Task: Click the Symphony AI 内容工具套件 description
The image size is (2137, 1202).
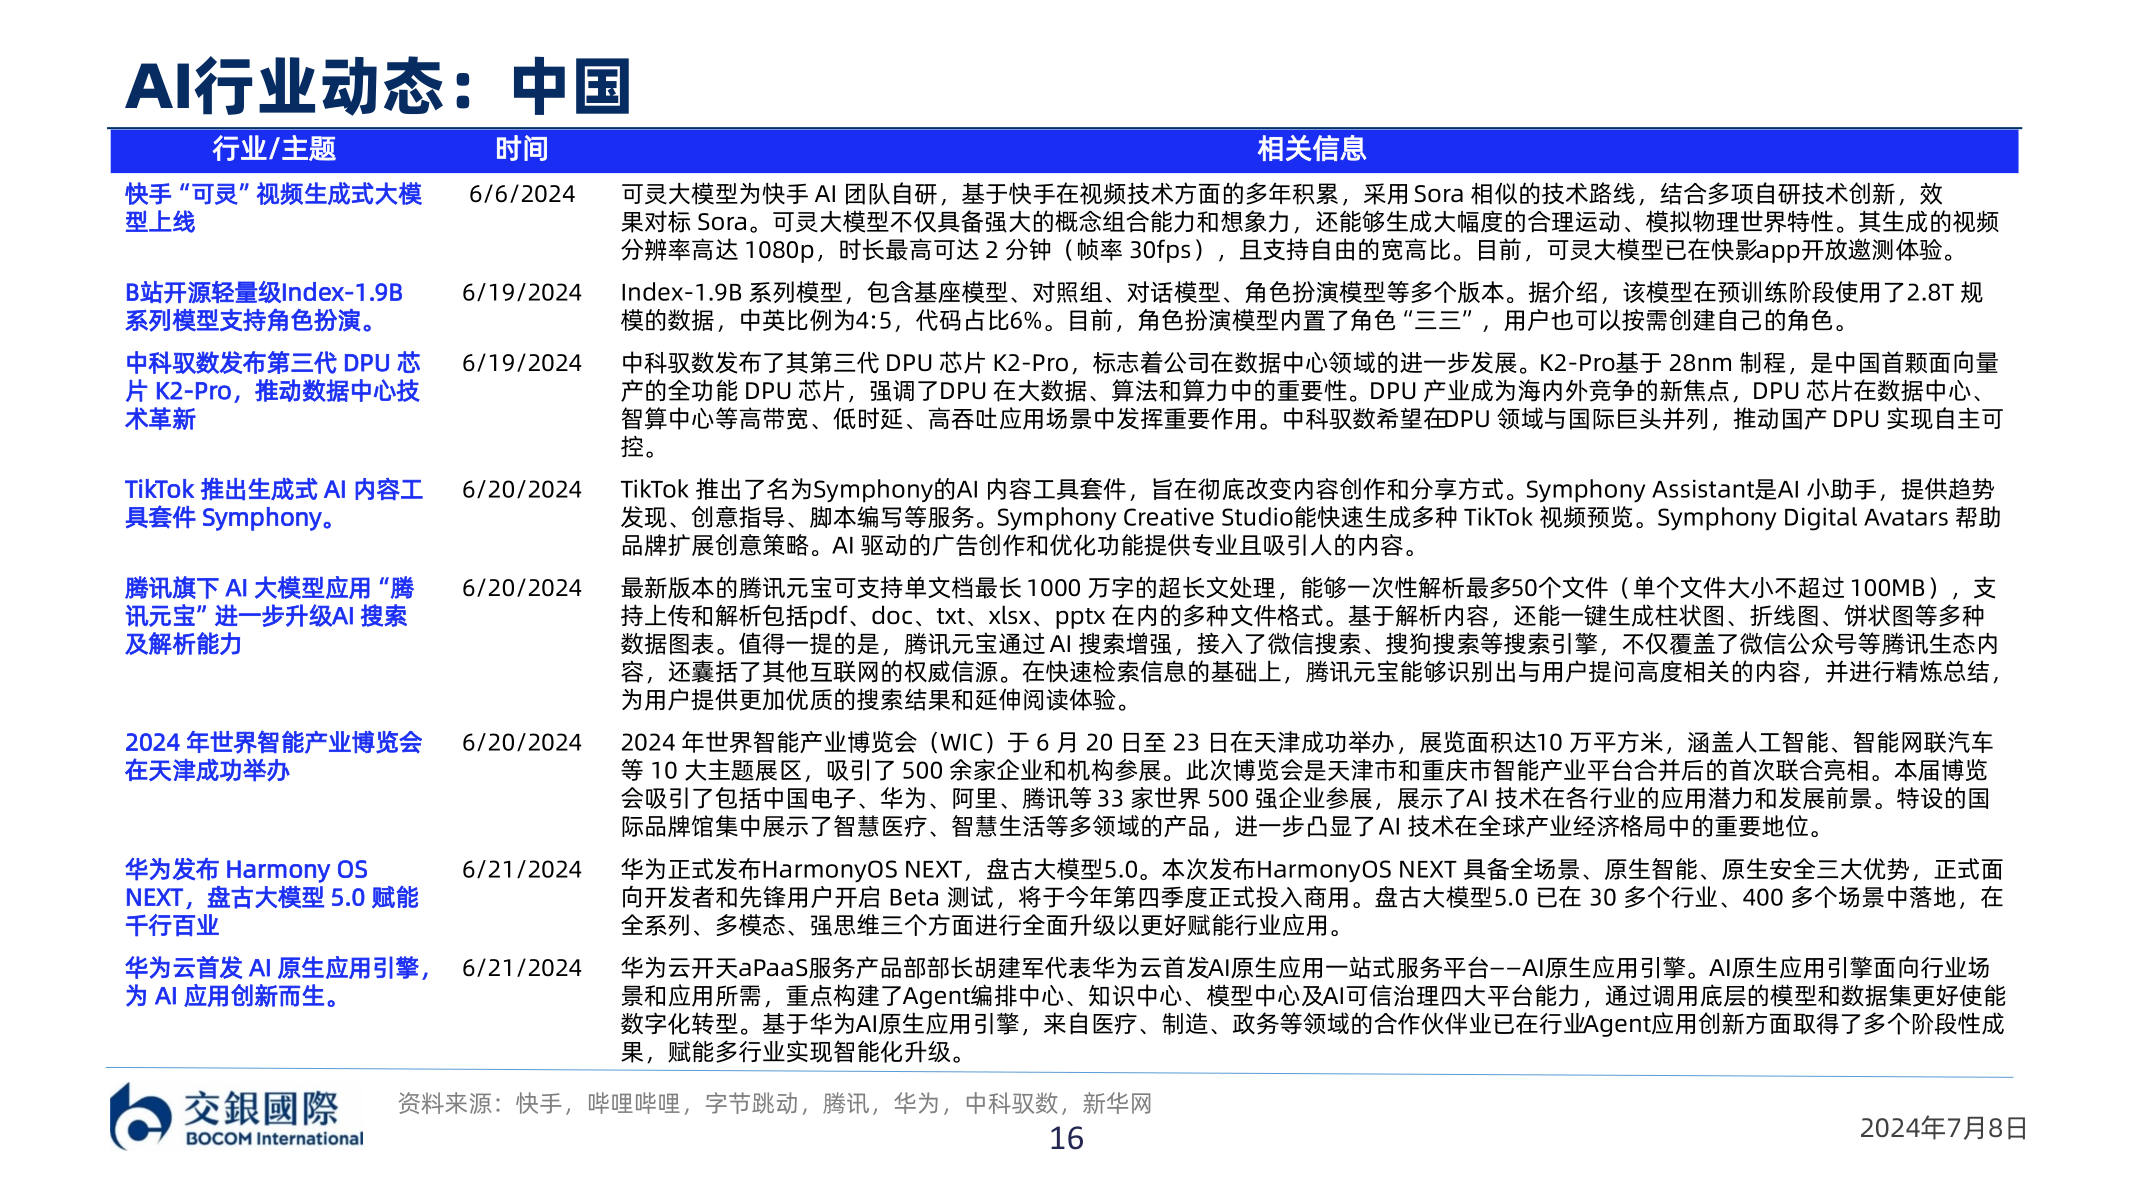Action: point(1311,517)
